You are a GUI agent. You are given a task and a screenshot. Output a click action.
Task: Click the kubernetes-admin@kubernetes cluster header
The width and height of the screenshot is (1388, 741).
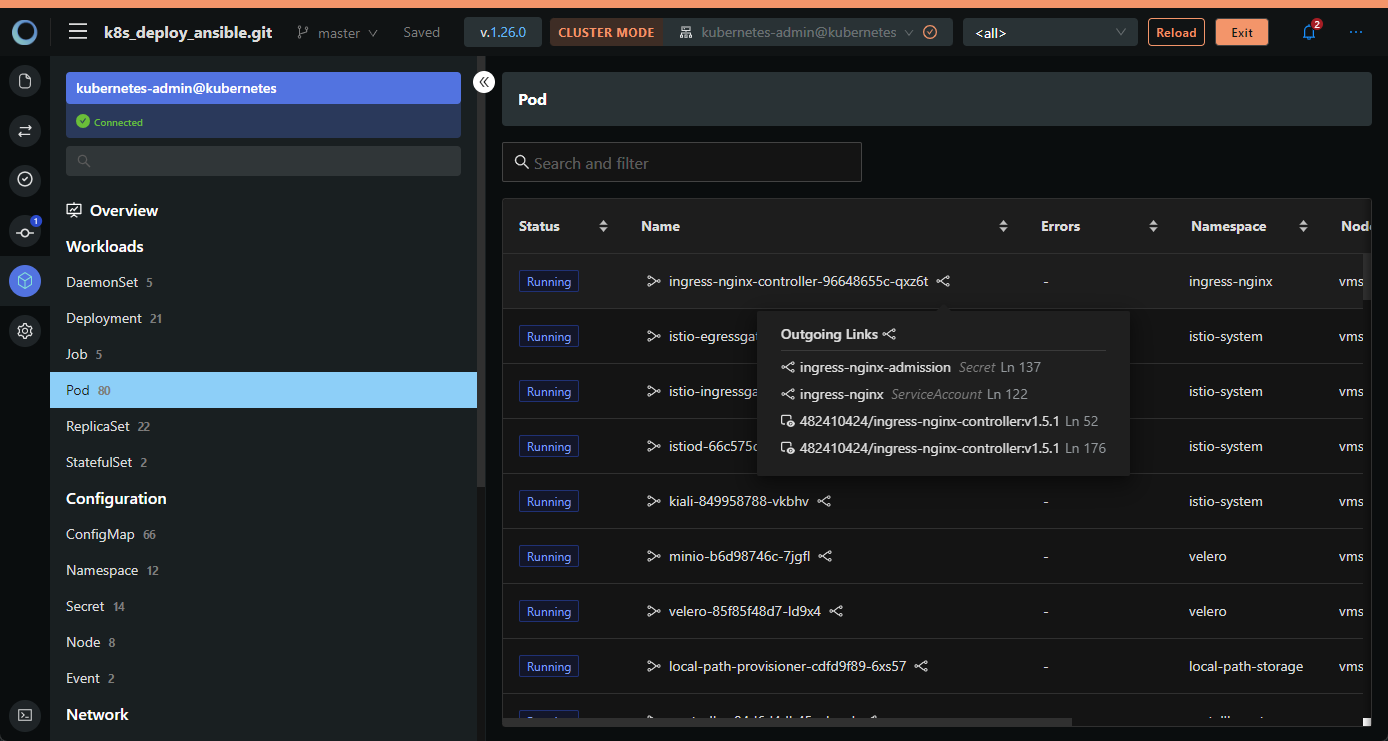click(x=263, y=88)
